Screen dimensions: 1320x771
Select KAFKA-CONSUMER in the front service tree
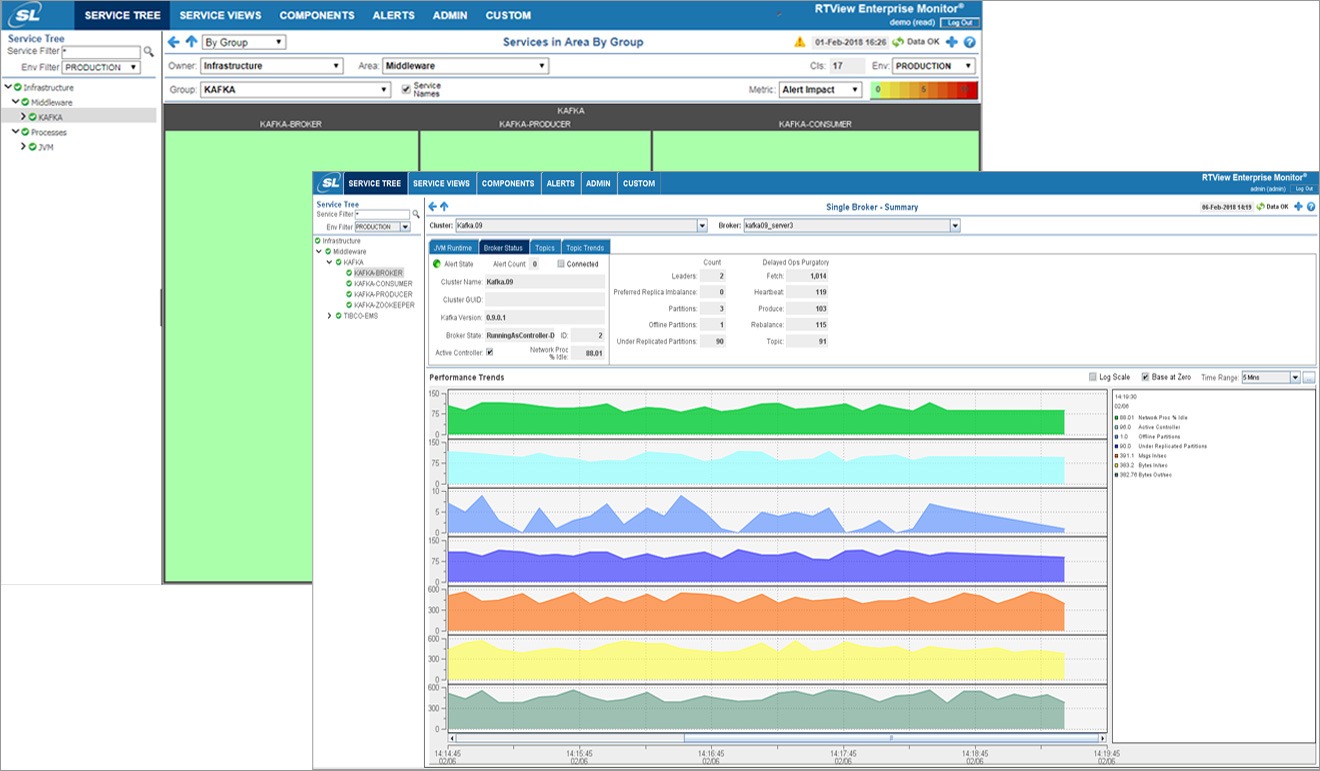coord(383,284)
